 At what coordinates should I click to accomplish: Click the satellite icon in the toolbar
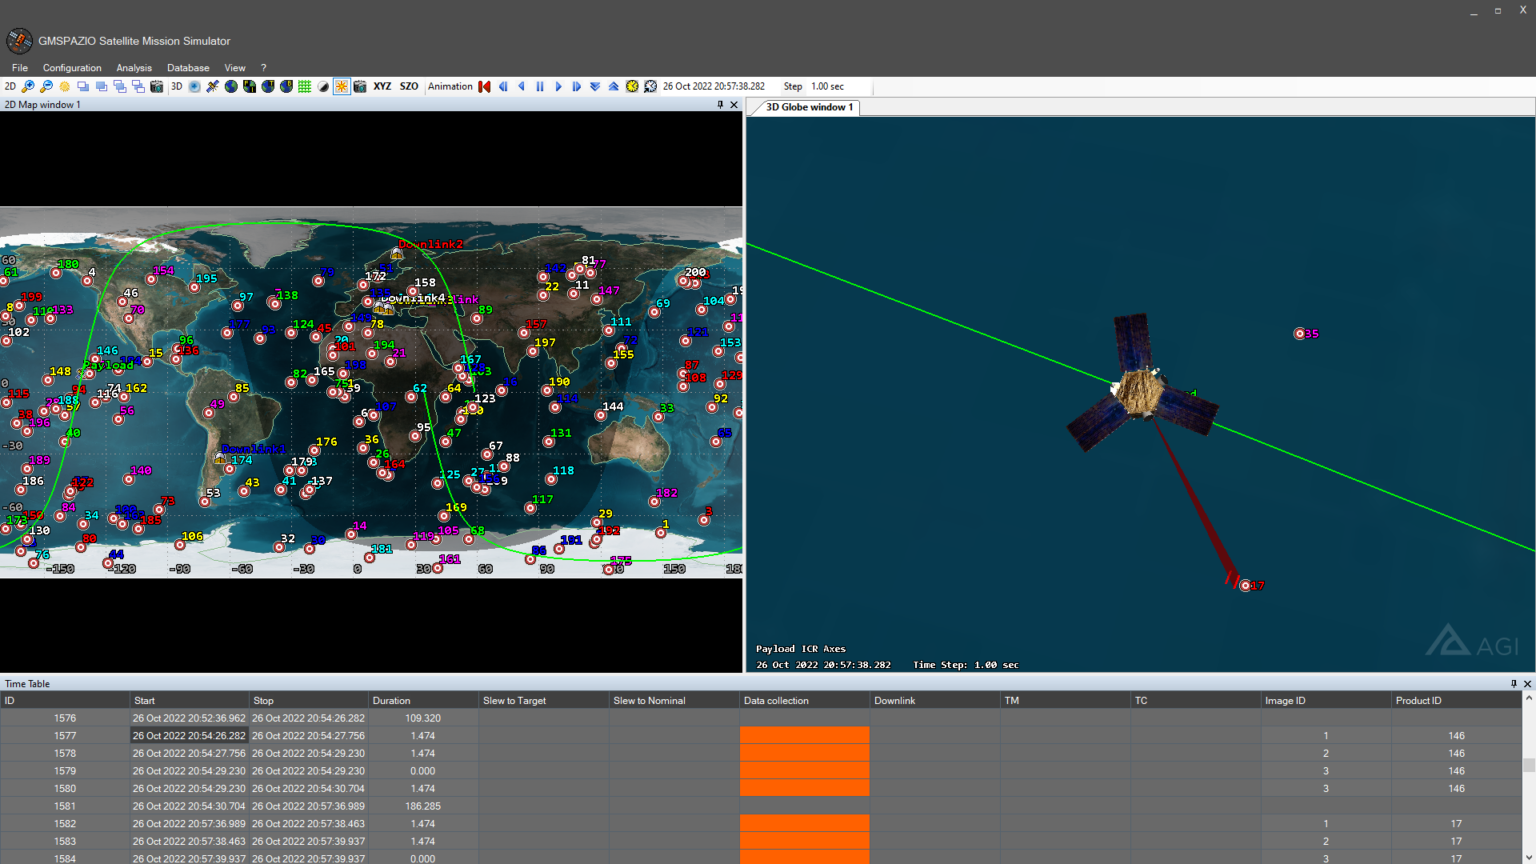pyautogui.click(x=211, y=86)
